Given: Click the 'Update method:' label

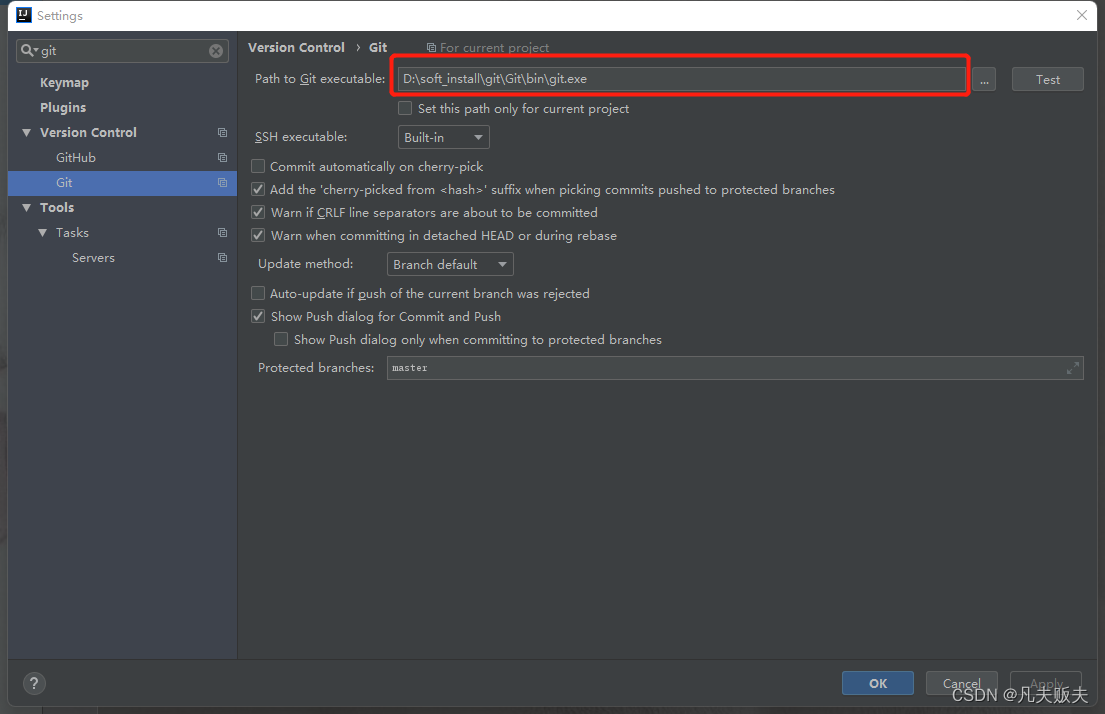Looking at the screenshot, I should (x=306, y=264).
